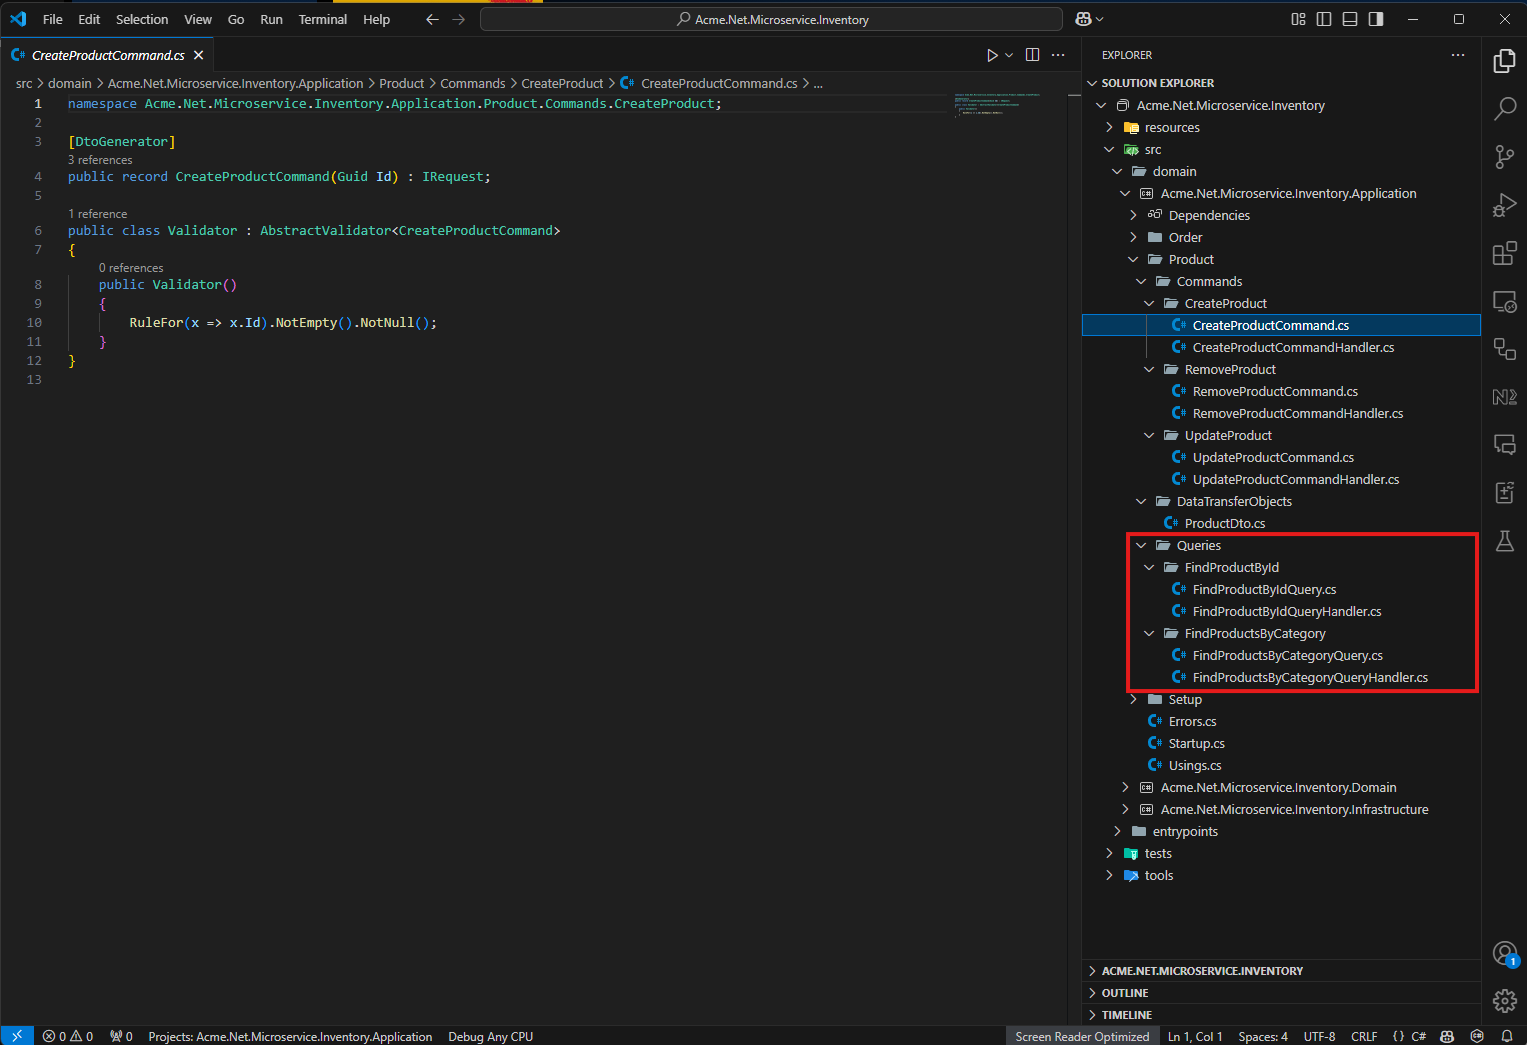Image resolution: width=1527 pixels, height=1045 pixels.
Task: Open the Accounts icon in activity bar
Action: point(1504,953)
